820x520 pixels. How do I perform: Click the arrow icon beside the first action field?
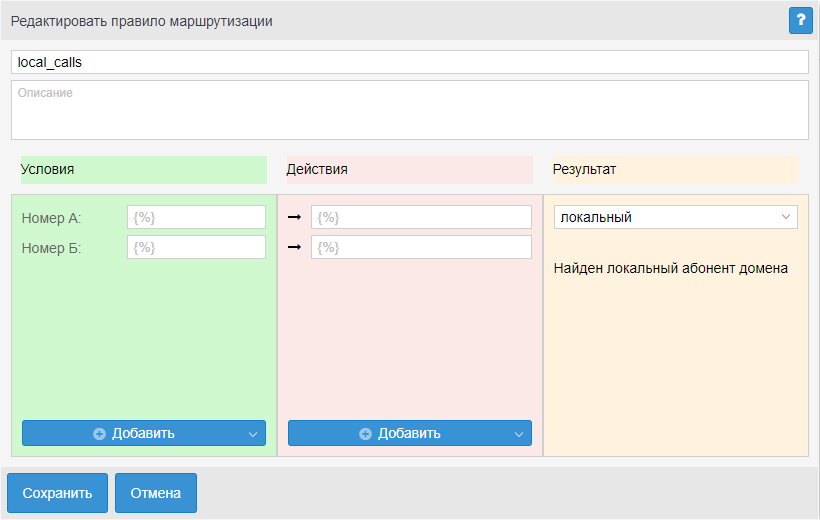pos(295,217)
